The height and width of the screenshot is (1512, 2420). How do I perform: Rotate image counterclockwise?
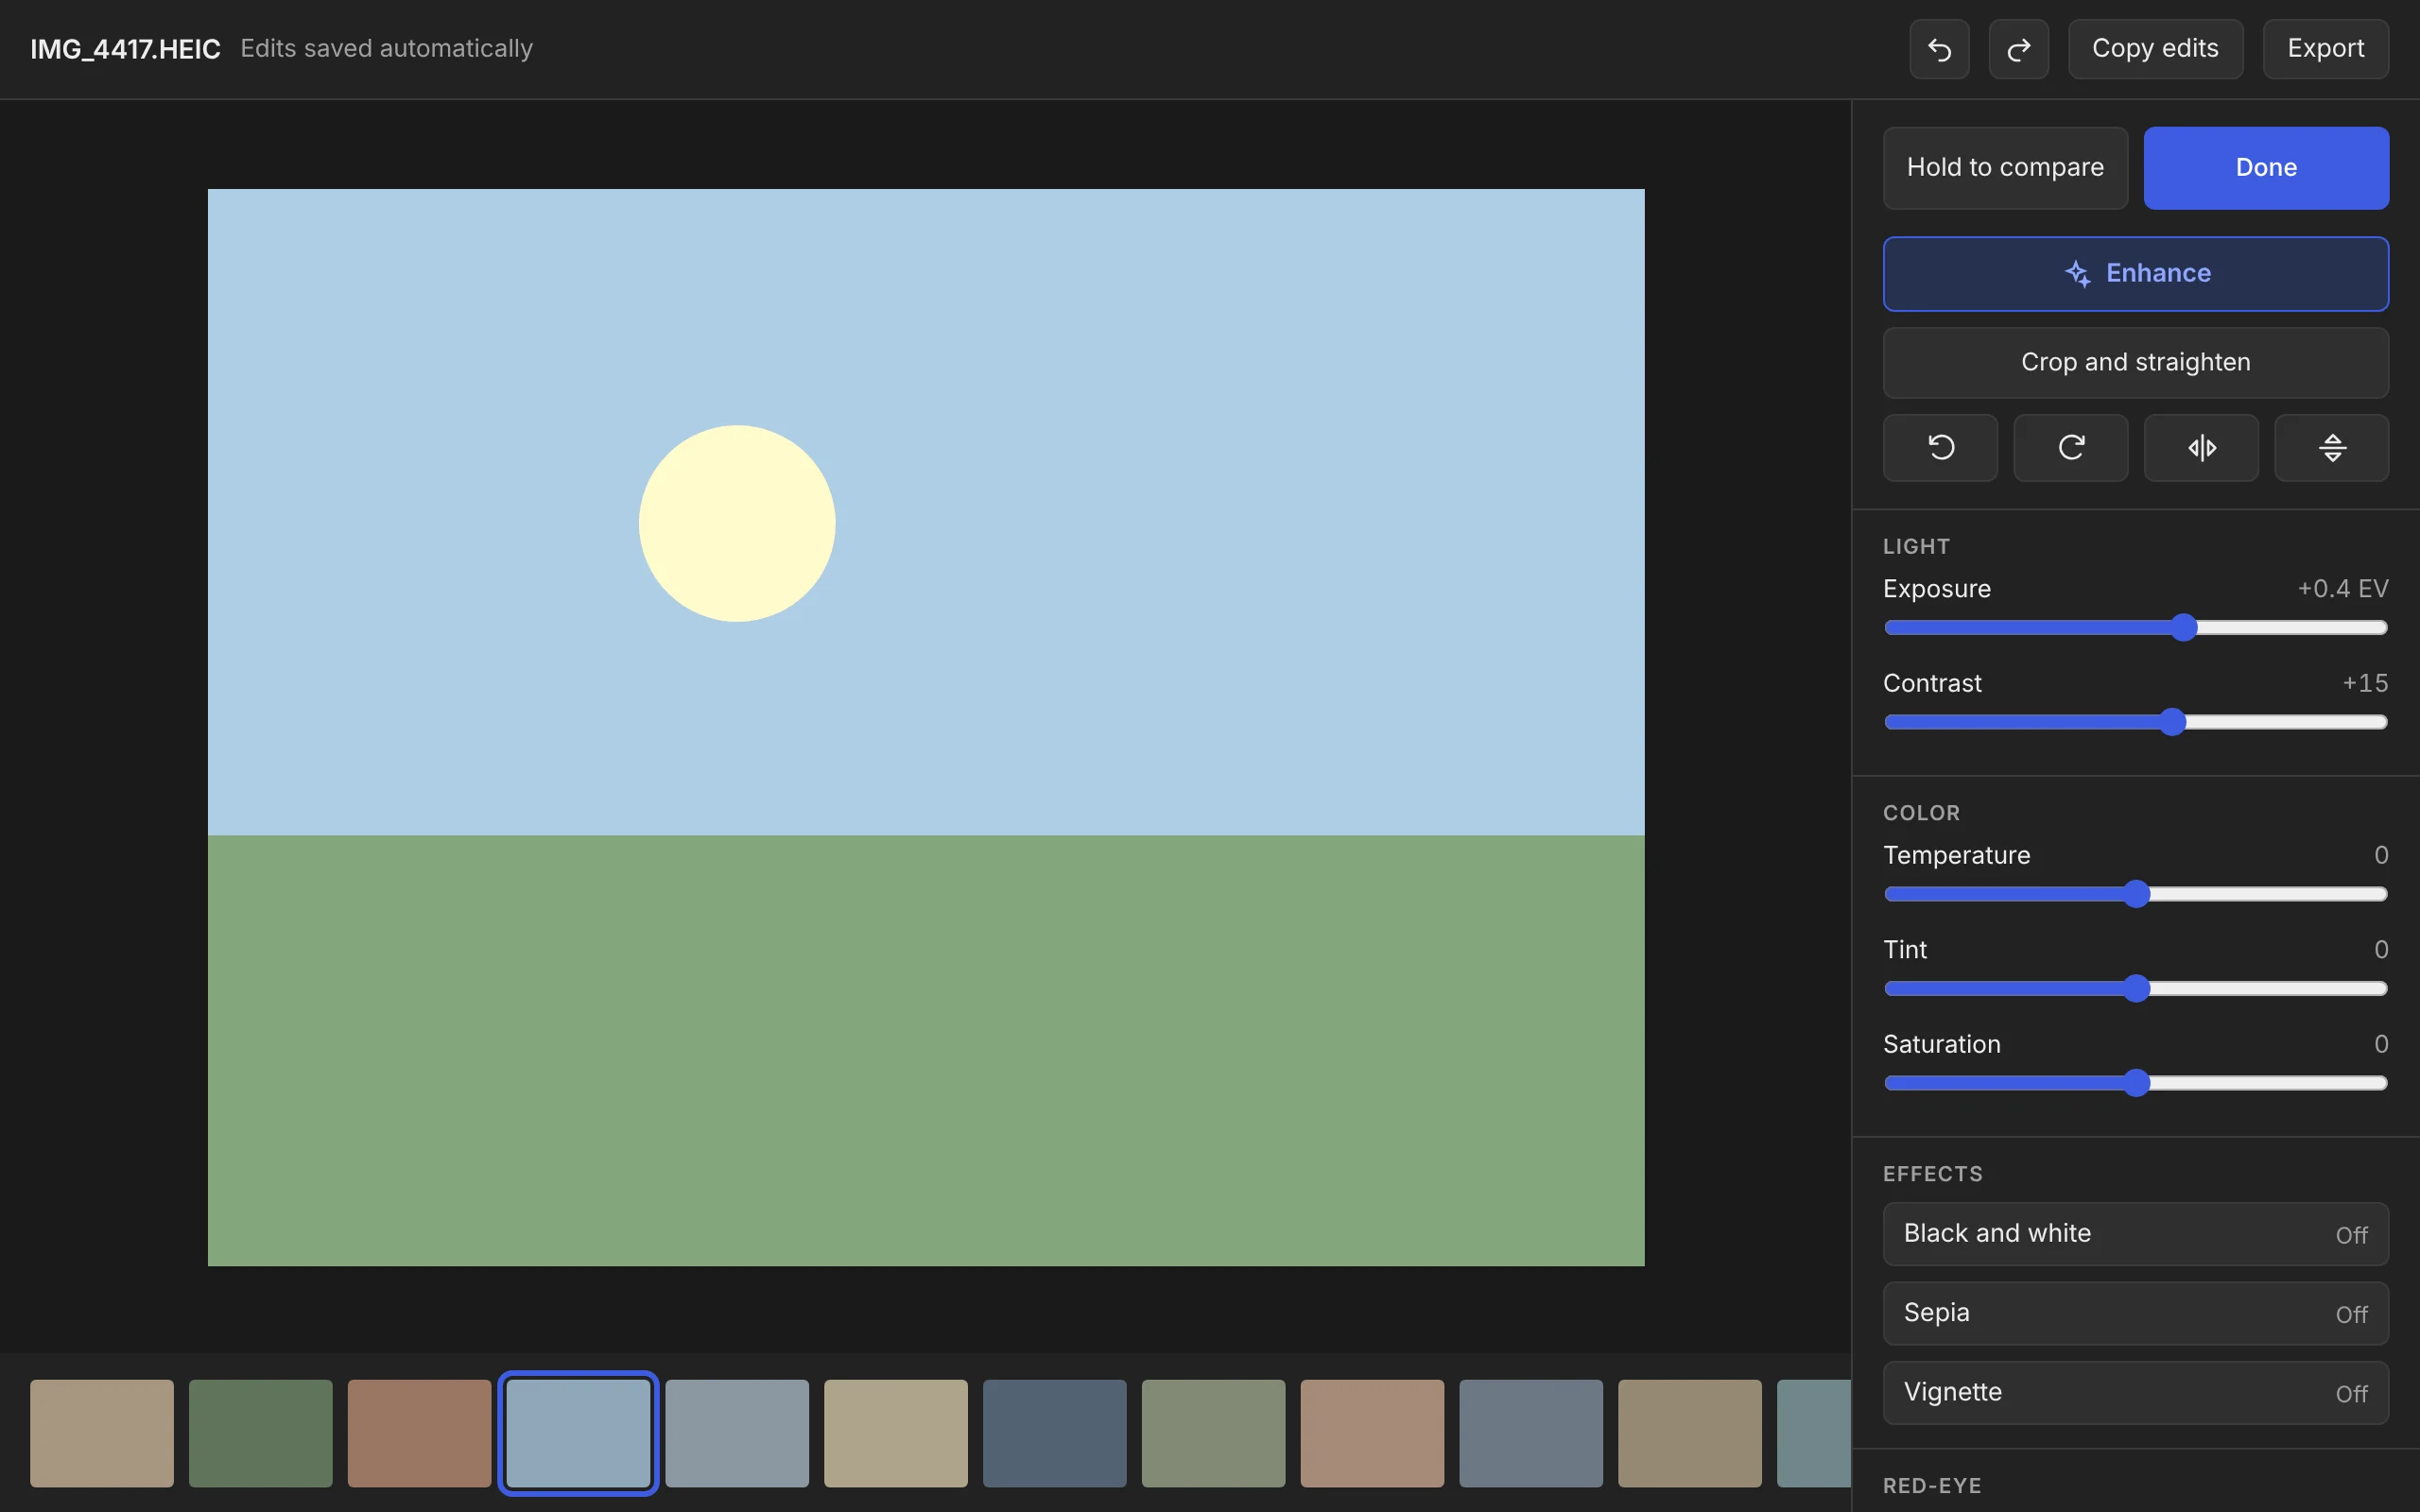click(x=1940, y=447)
